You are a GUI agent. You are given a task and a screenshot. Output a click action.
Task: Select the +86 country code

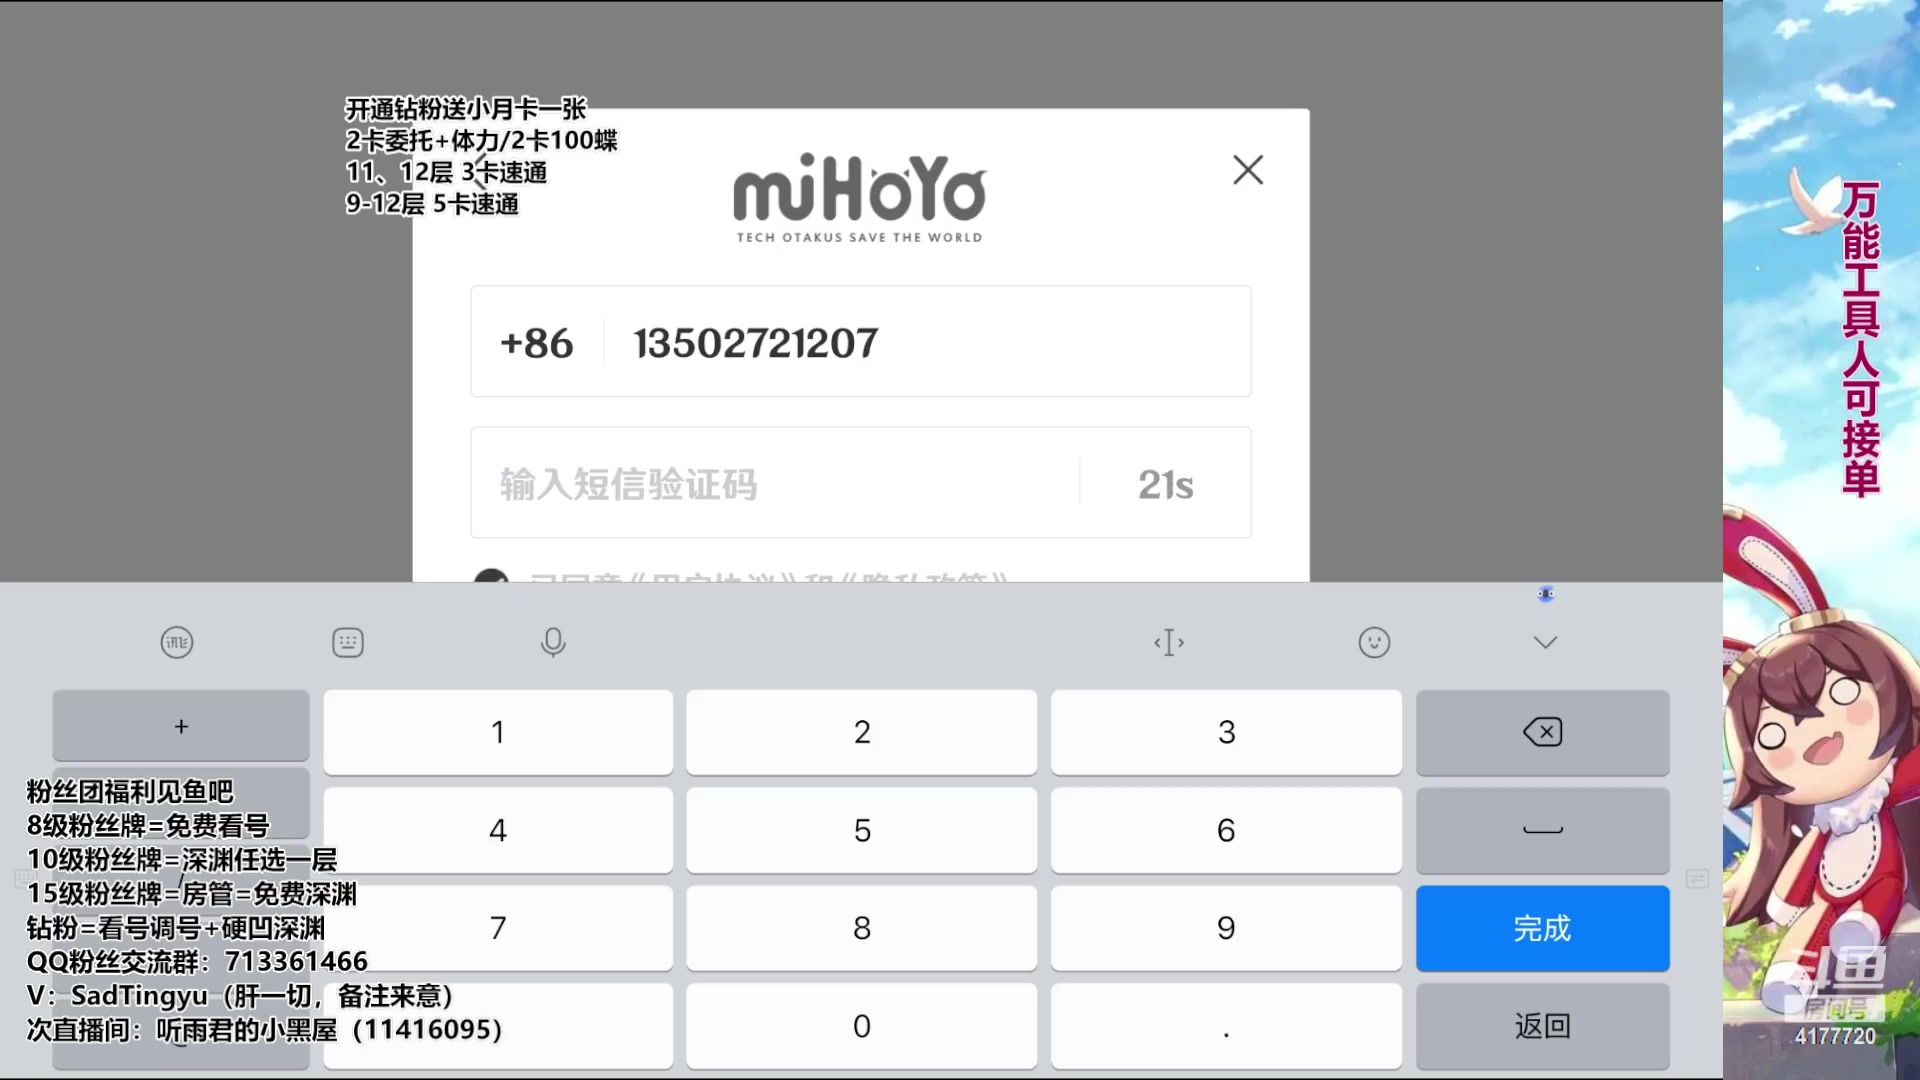pyautogui.click(x=537, y=343)
